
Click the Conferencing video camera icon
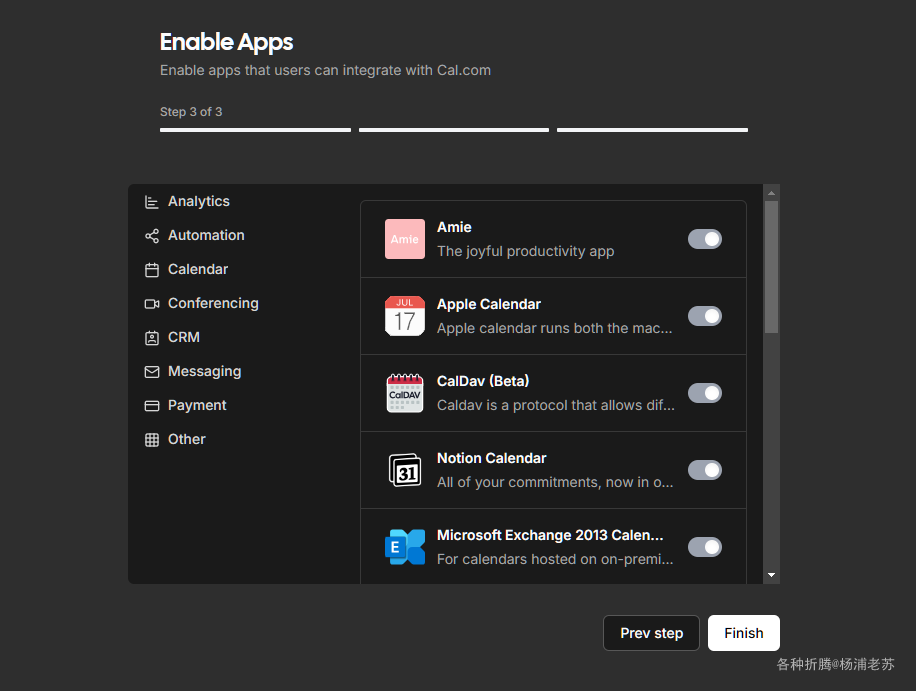(152, 304)
